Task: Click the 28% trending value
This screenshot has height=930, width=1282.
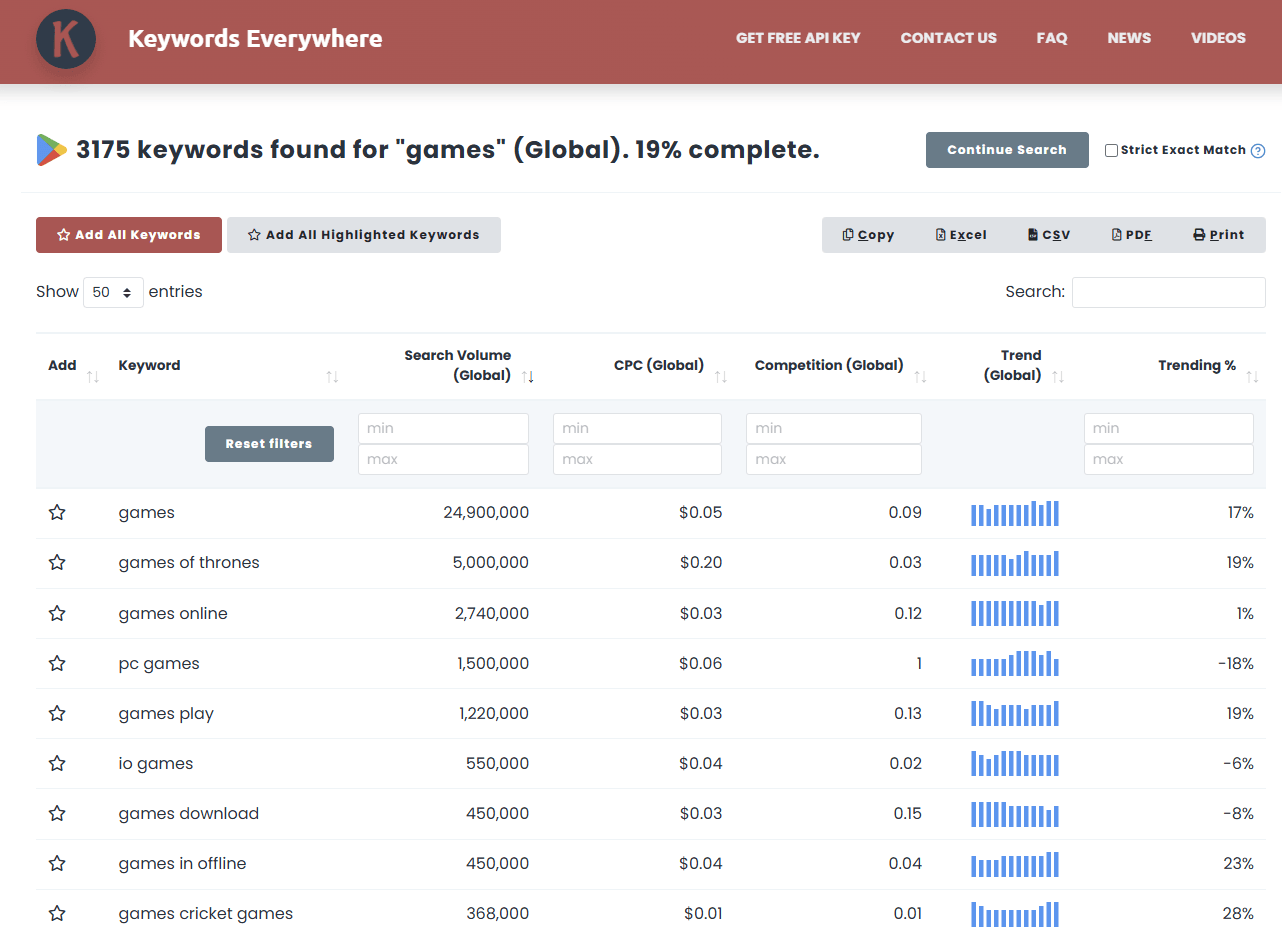Action: point(1240,913)
